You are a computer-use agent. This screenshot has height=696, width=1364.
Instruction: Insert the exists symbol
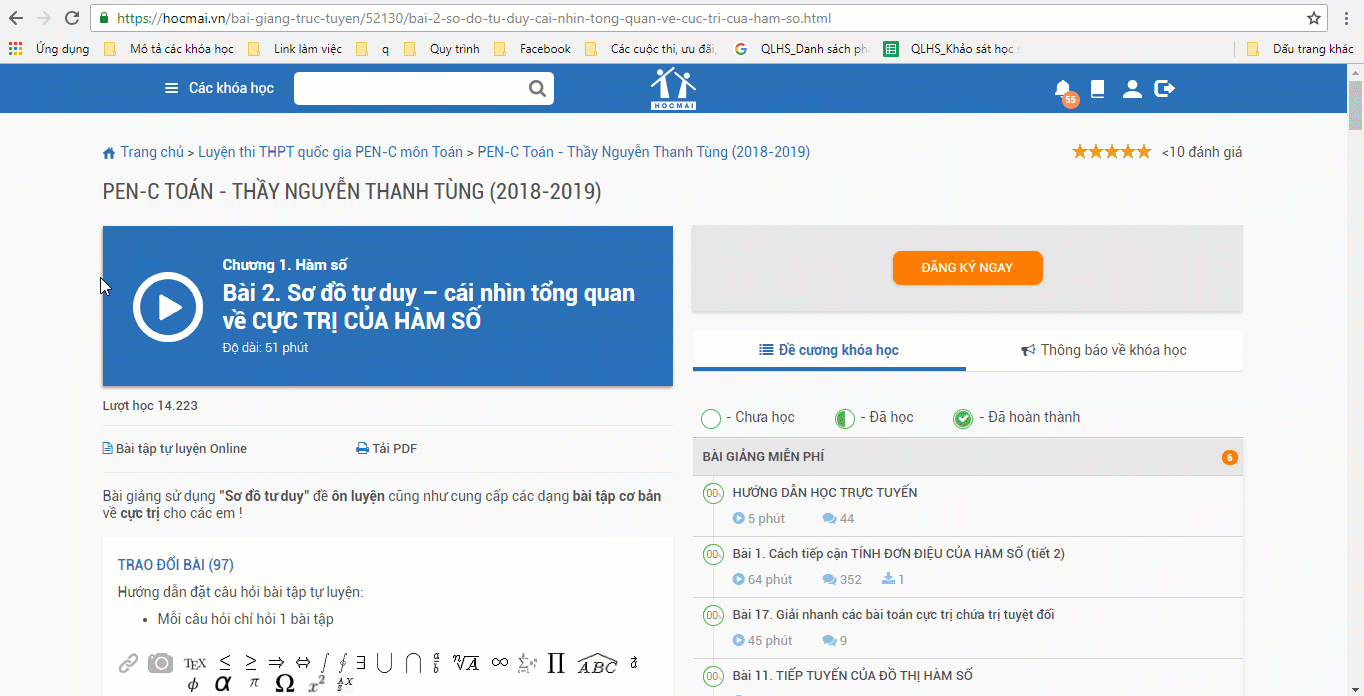click(360, 663)
